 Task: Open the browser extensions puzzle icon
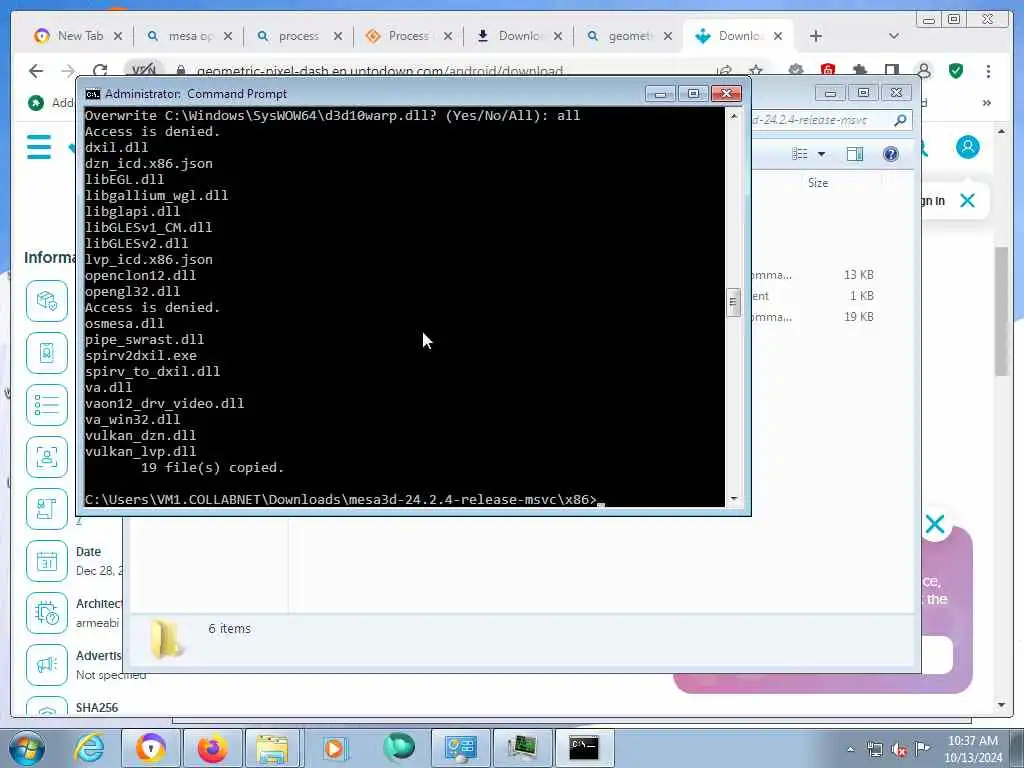pos(859,71)
